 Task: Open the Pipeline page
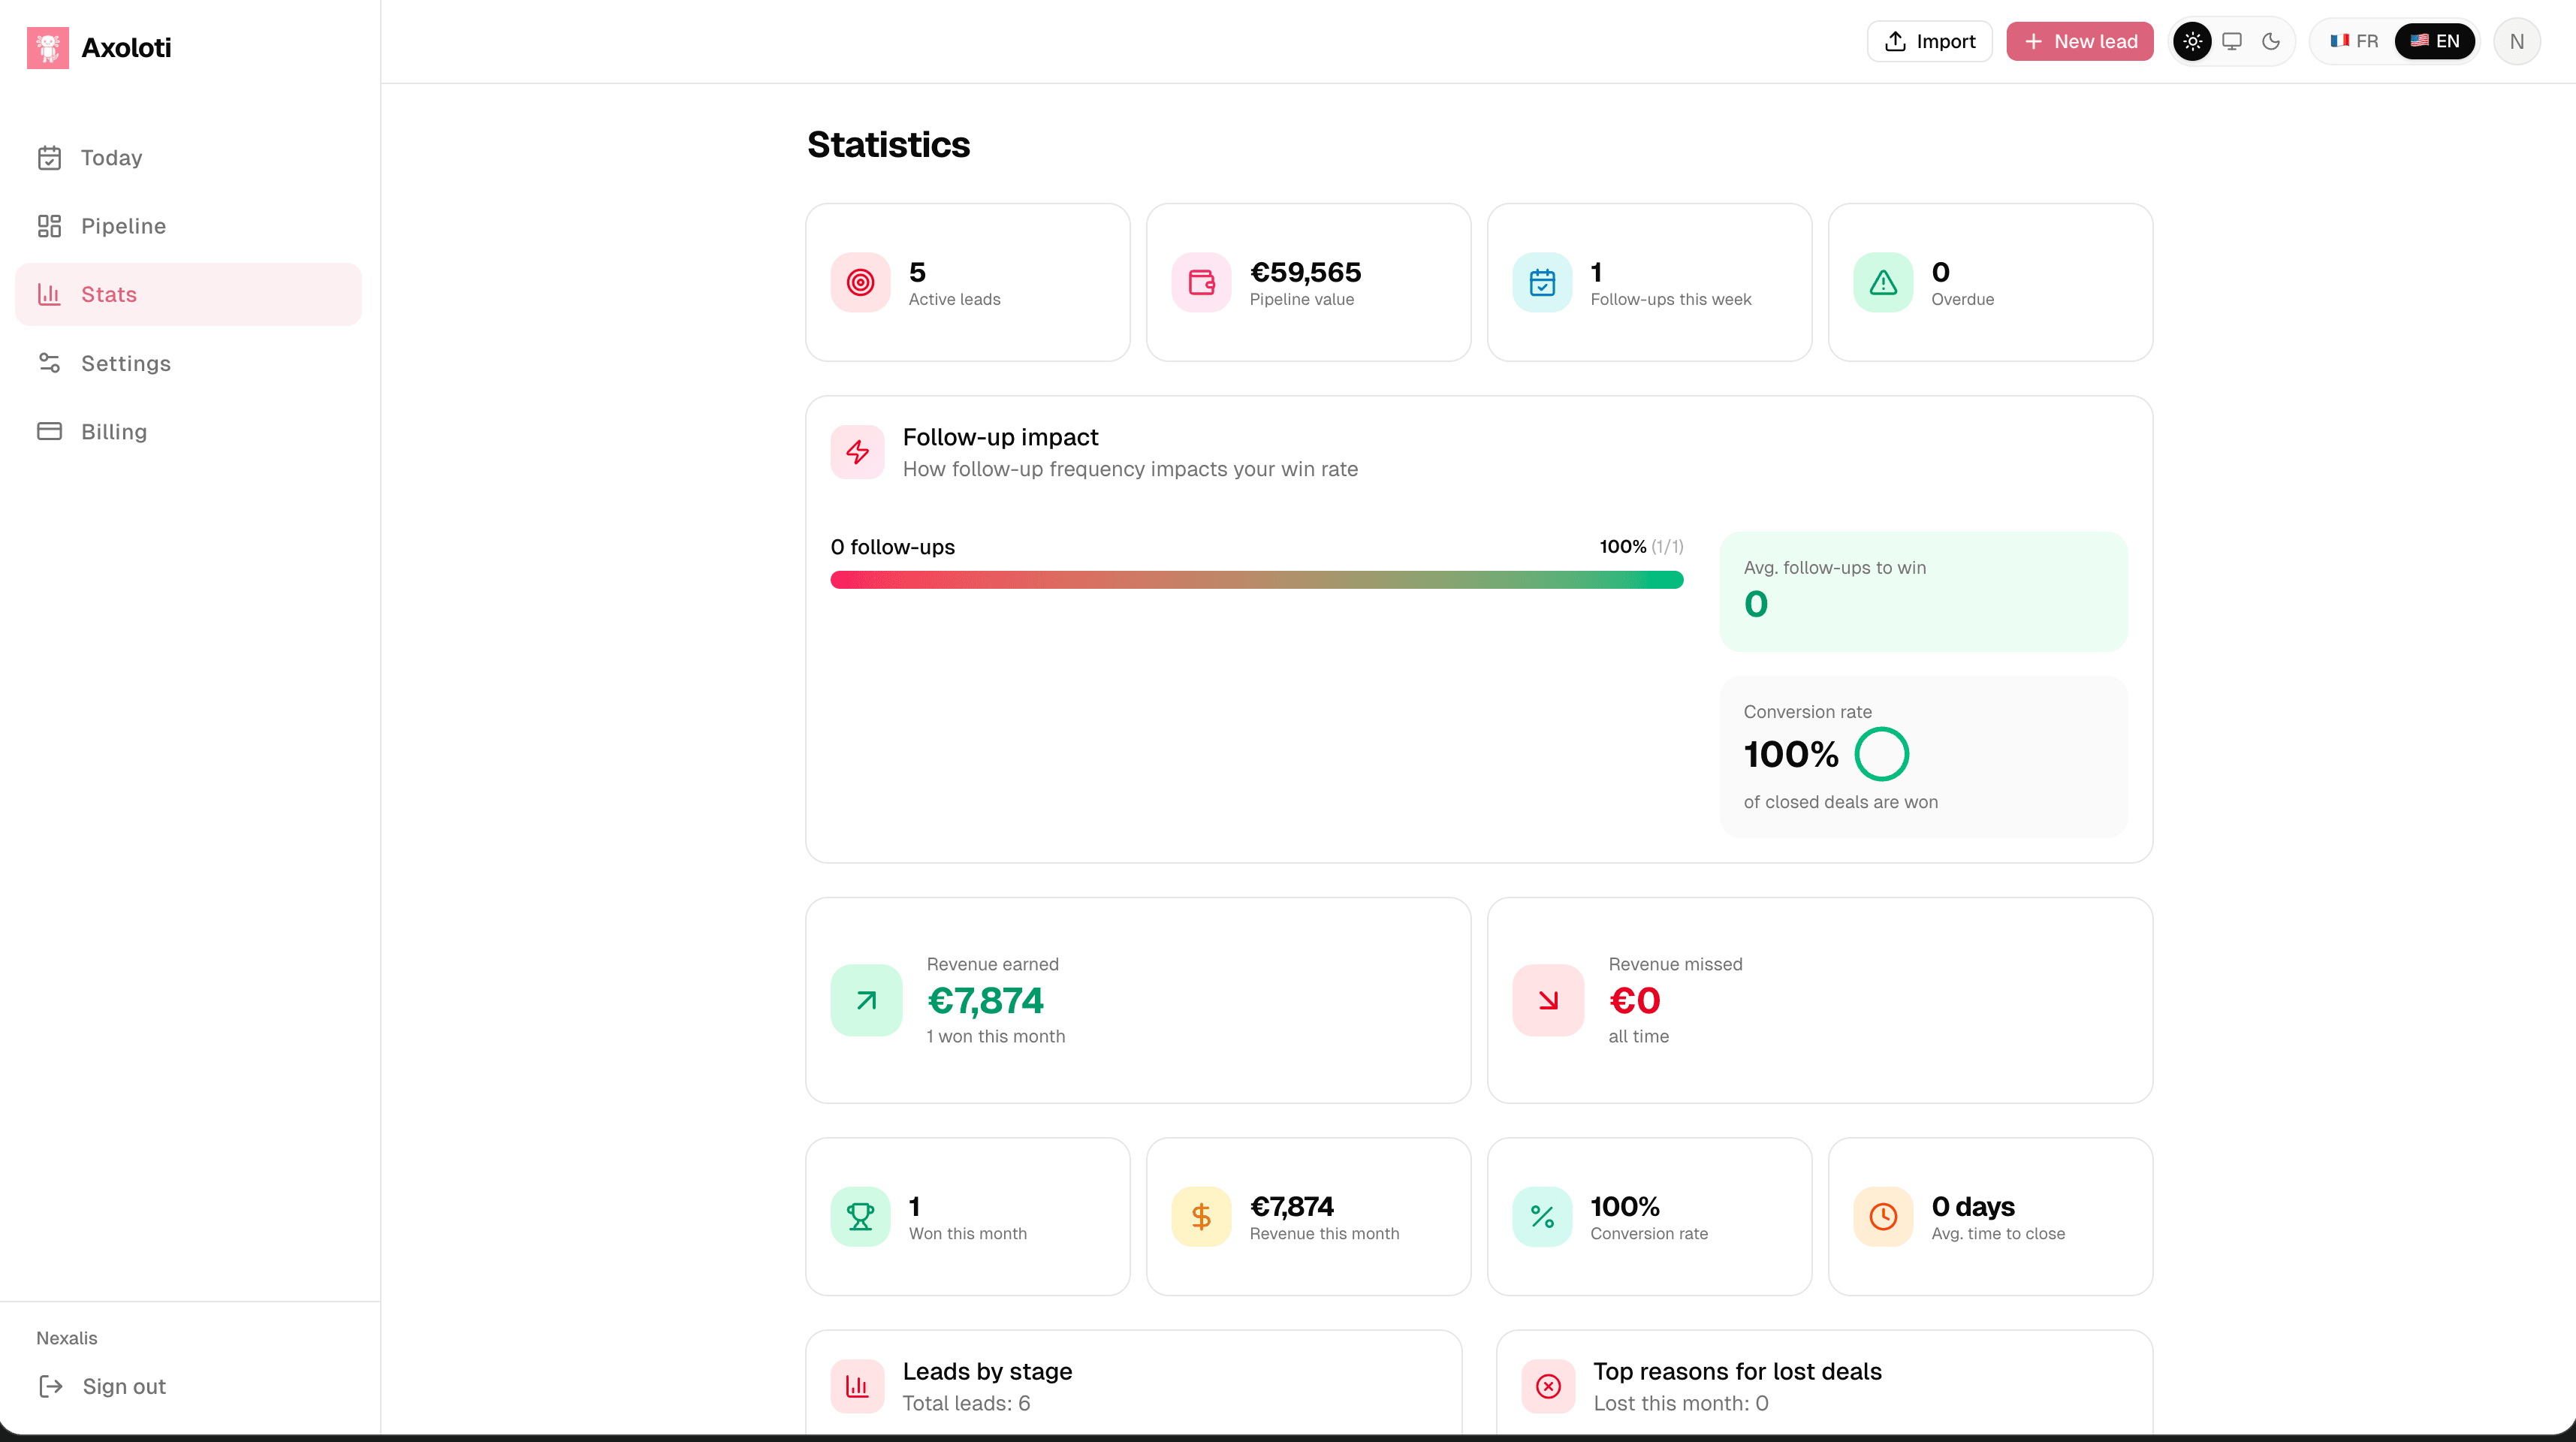pos(188,226)
